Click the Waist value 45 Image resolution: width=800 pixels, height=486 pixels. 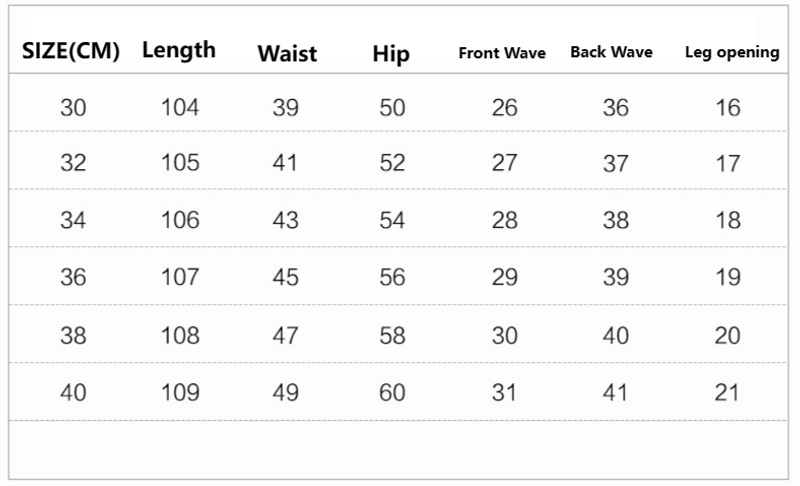pyautogui.click(x=286, y=277)
